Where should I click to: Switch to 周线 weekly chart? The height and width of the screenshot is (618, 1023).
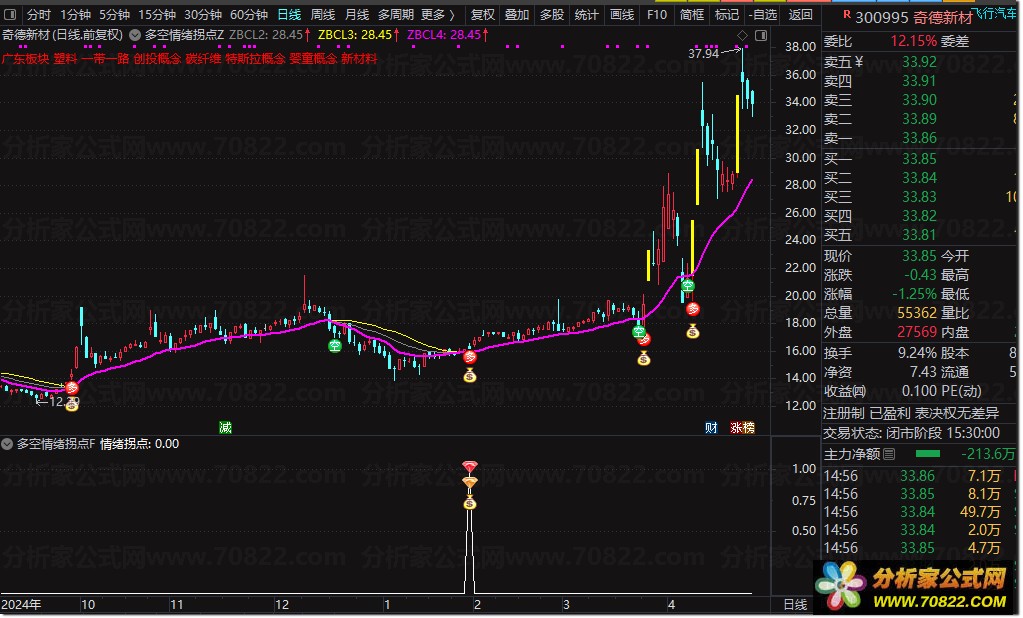click(x=323, y=14)
